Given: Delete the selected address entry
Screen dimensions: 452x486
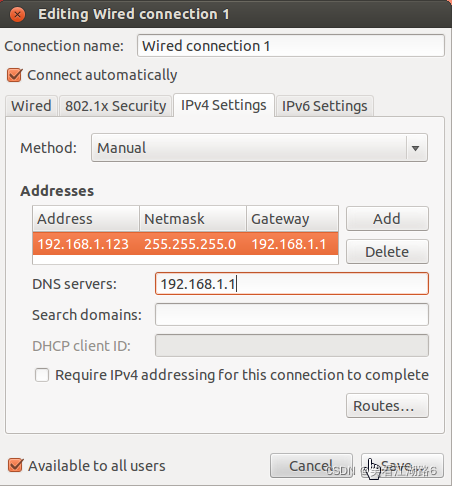Looking at the screenshot, I should click(387, 252).
